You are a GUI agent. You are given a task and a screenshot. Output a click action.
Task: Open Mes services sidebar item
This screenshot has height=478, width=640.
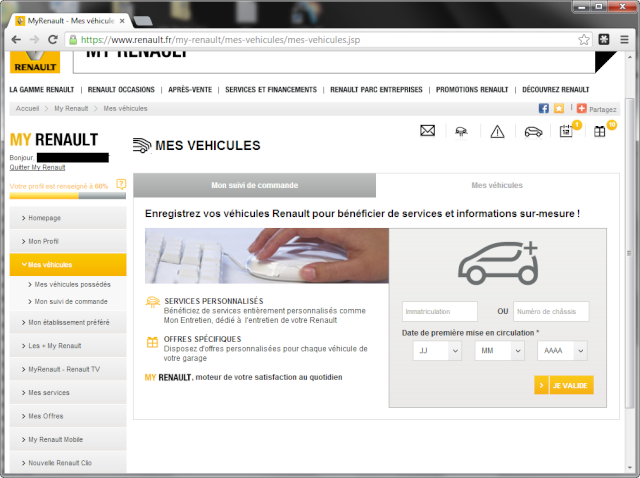pyautogui.click(x=68, y=393)
